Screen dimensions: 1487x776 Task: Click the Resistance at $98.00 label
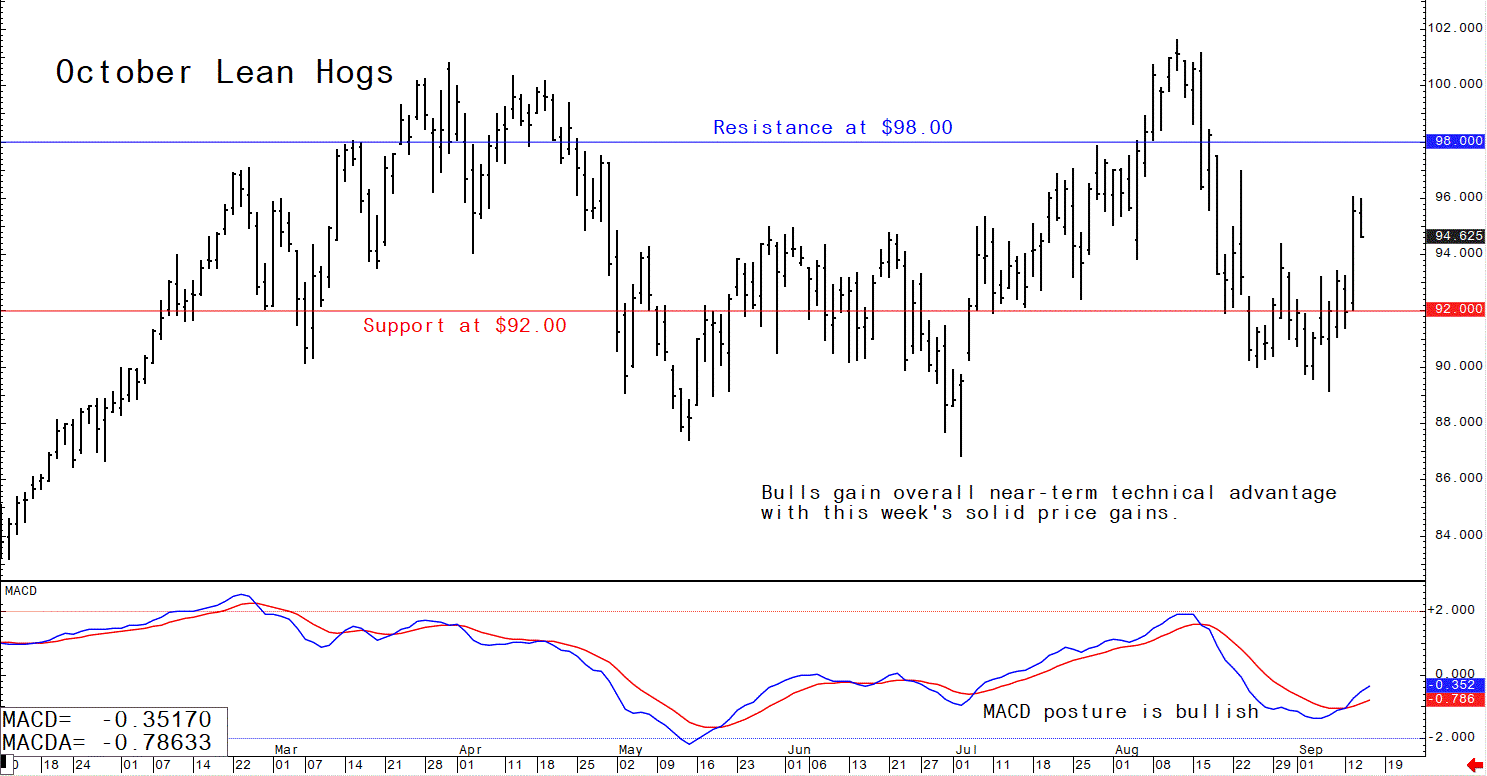[832, 128]
